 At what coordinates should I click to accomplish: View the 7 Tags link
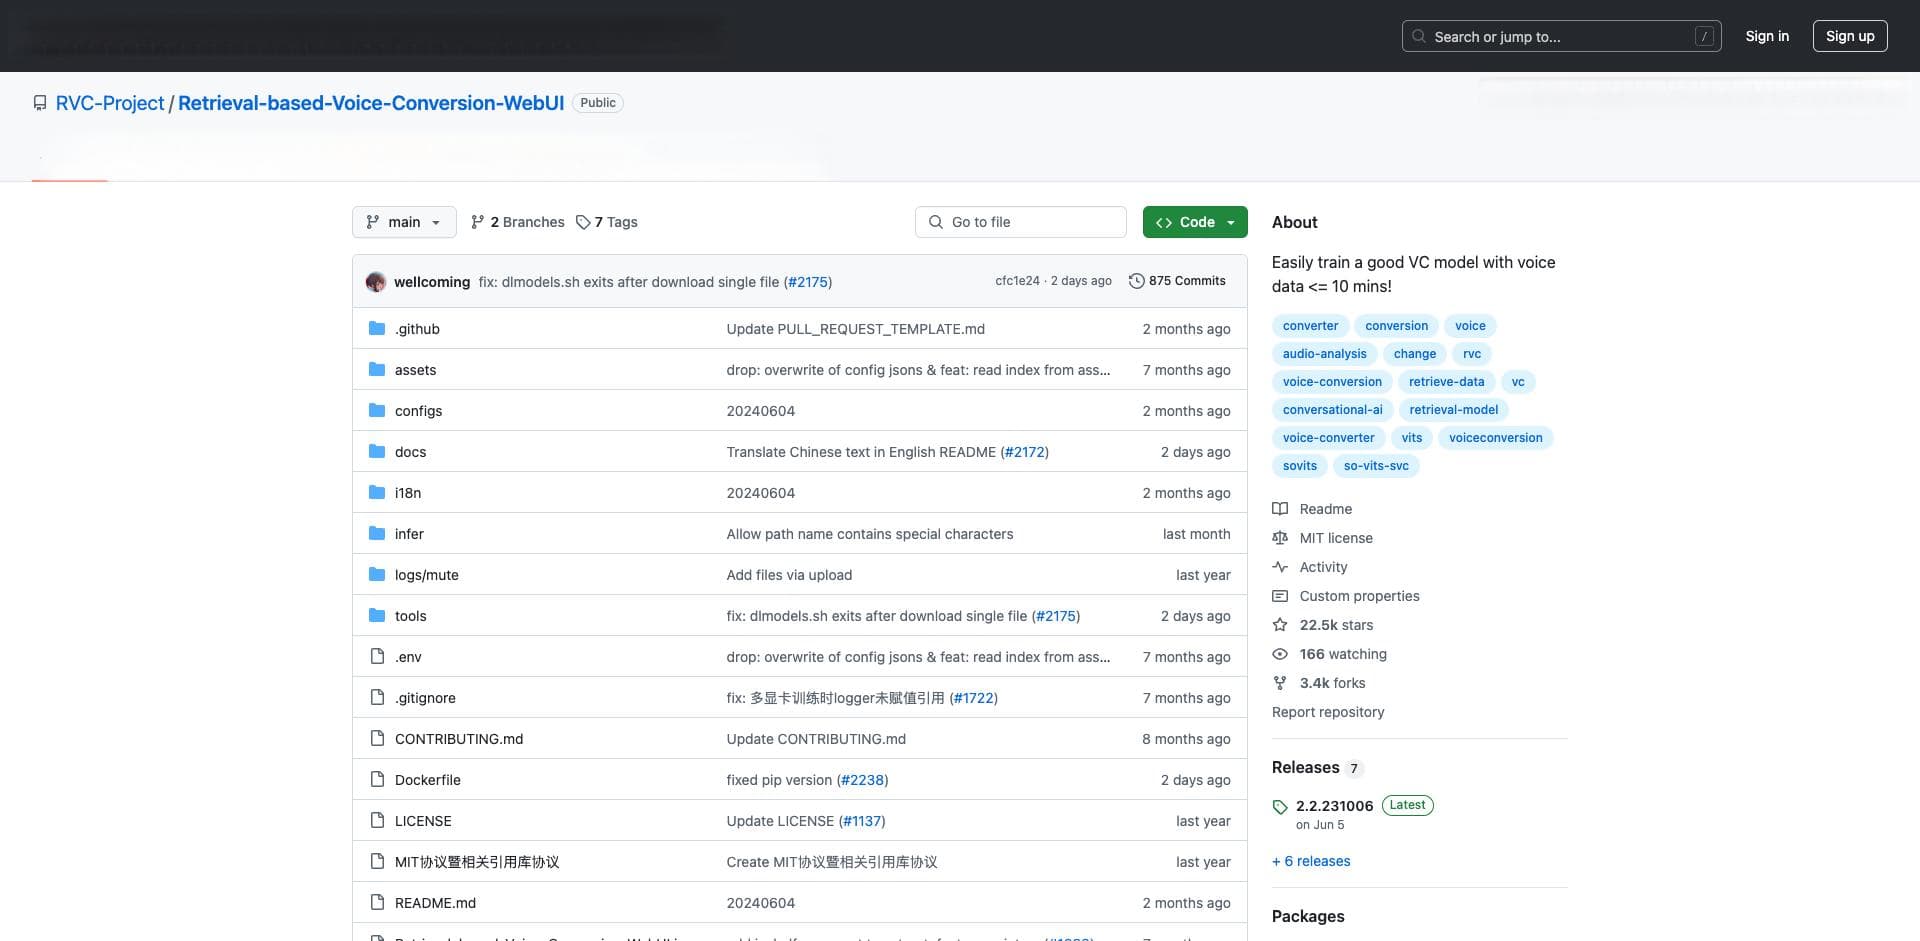607,222
